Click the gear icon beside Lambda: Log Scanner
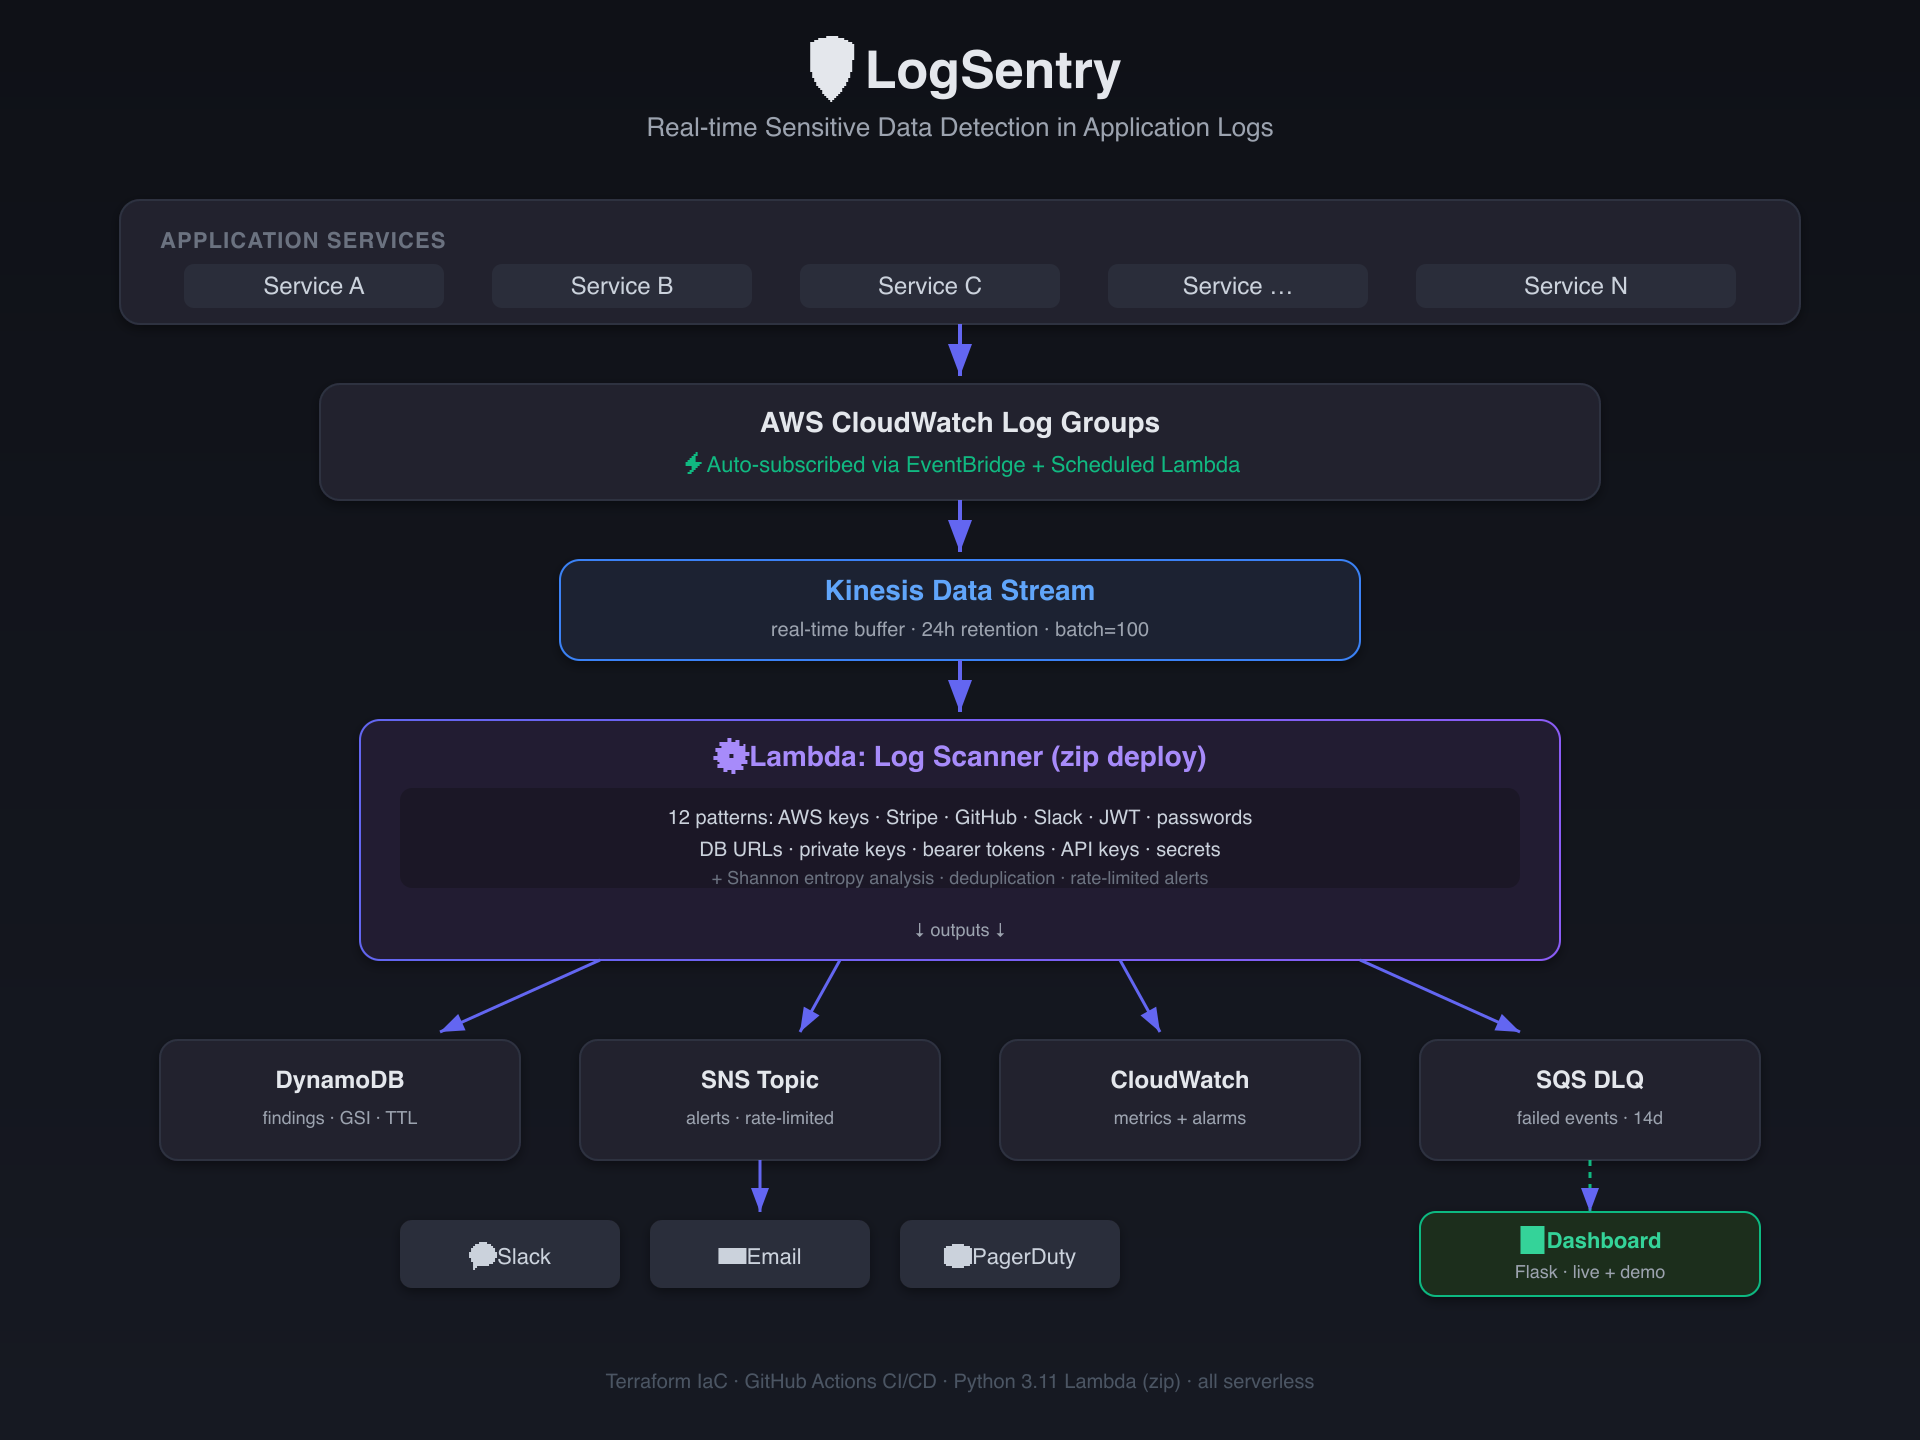The height and width of the screenshot is (1440, 1920). [x=731, y=756]
